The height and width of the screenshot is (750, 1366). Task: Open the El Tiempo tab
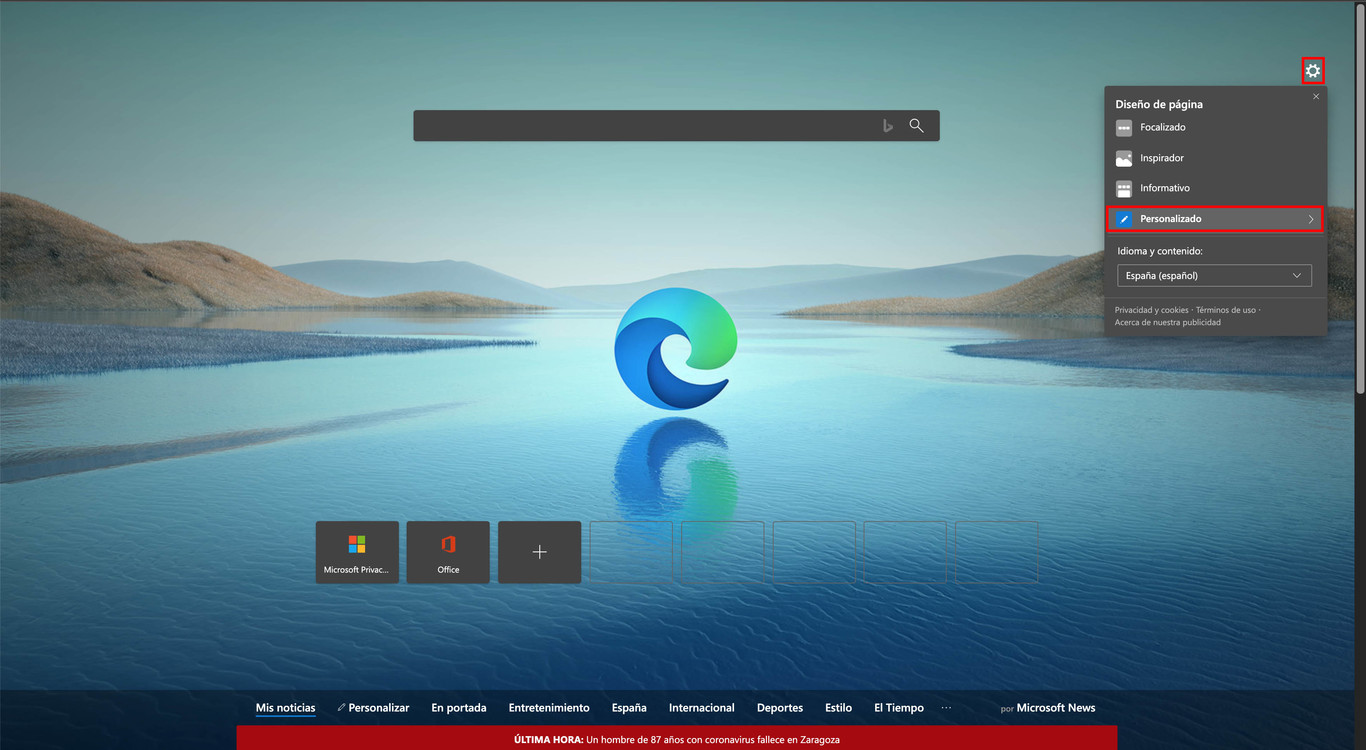point(898,708)
